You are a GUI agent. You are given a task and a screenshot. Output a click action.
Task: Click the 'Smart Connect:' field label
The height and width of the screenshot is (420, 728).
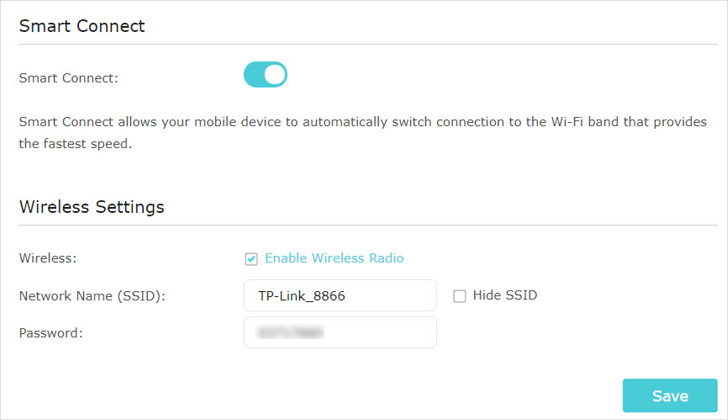(x=68, y=78)
